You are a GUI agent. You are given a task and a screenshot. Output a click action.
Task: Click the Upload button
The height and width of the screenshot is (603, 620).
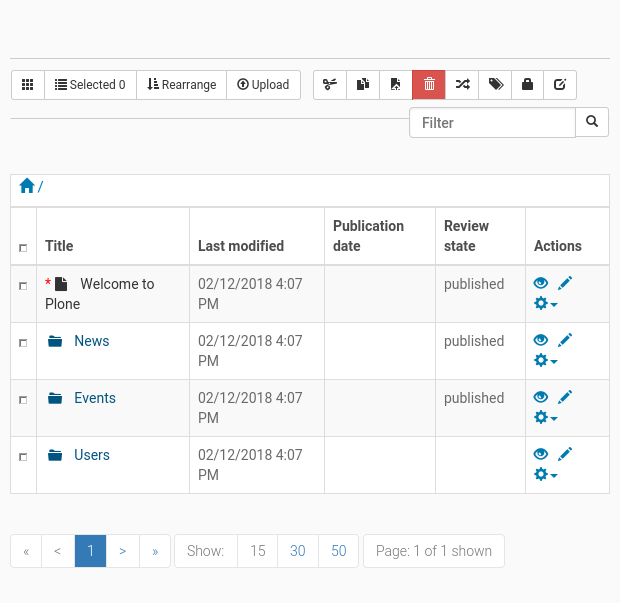pos(263,85)
